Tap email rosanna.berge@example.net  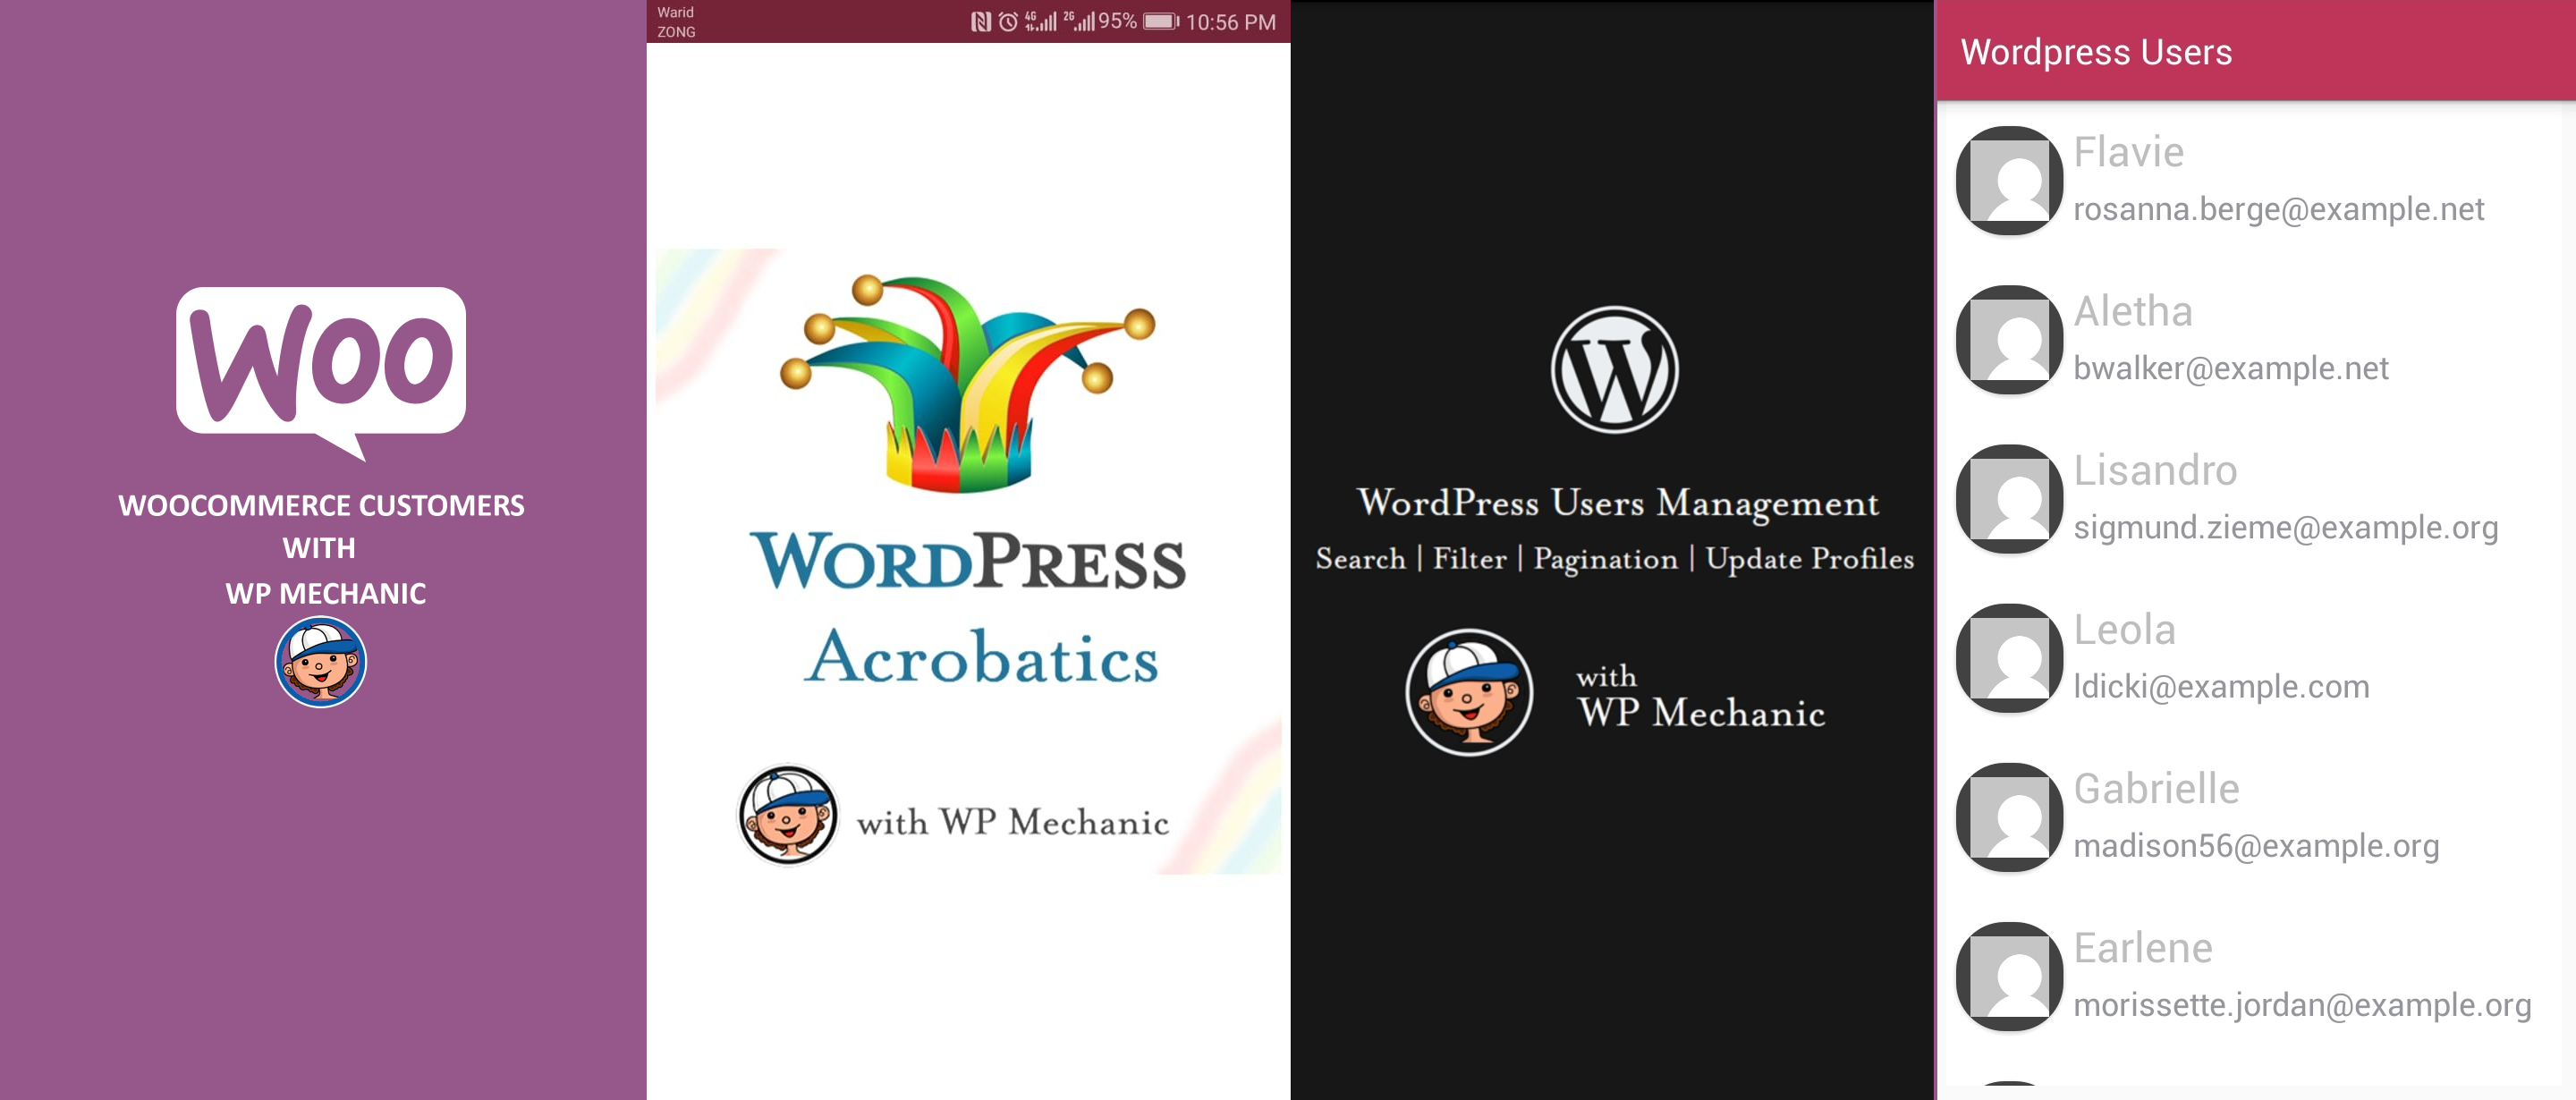[2279, 209]
